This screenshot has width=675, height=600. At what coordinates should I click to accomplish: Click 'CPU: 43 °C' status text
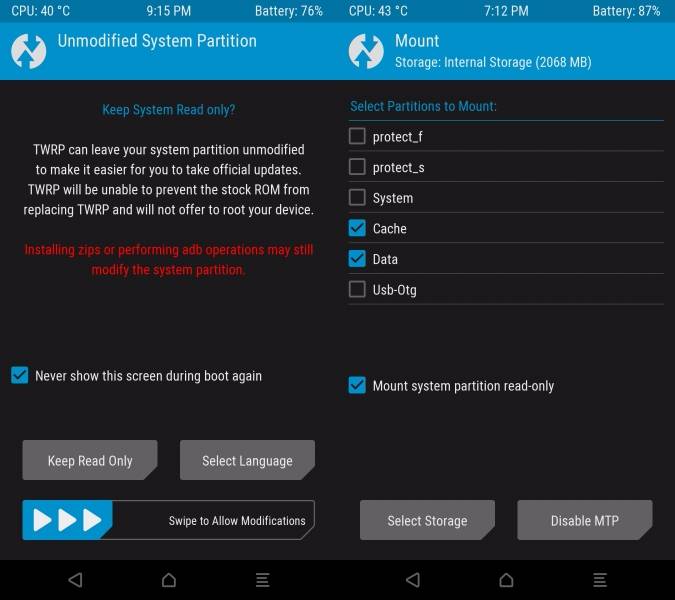(x=378, y=11)
